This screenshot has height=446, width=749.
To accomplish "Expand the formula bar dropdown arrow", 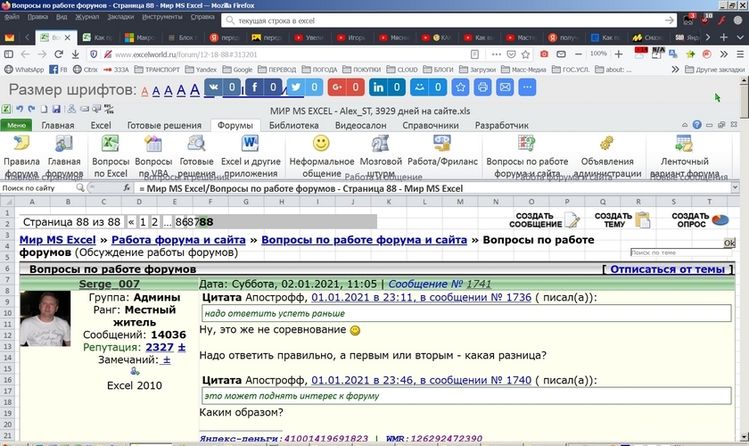I will [x=735, y=188].
